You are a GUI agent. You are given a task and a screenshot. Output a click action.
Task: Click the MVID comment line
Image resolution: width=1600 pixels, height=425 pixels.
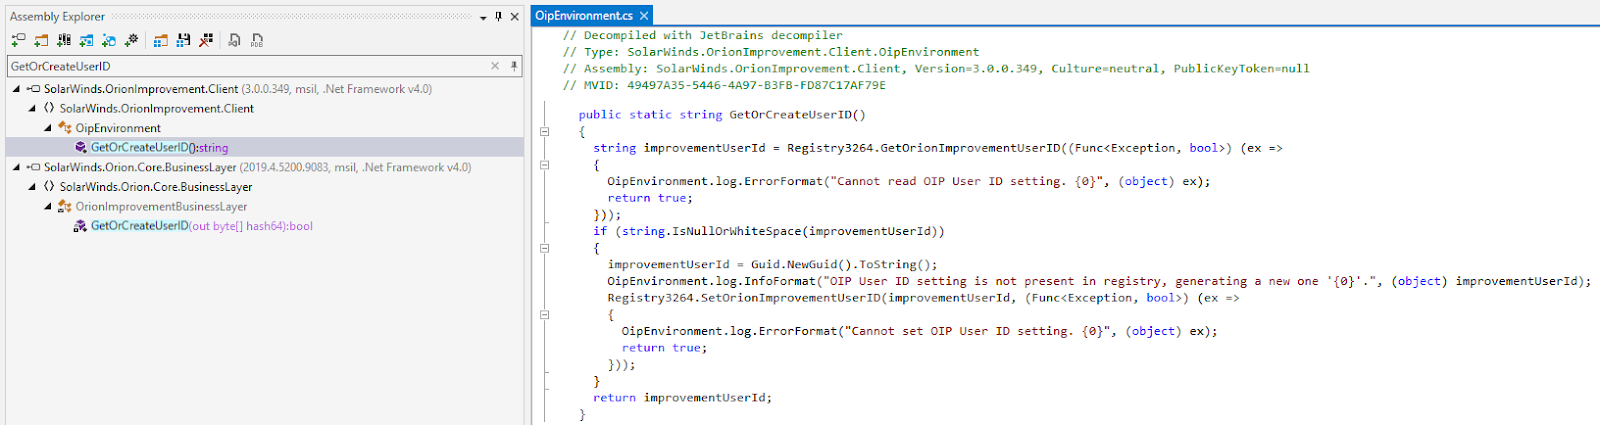[x=724, y=85]
